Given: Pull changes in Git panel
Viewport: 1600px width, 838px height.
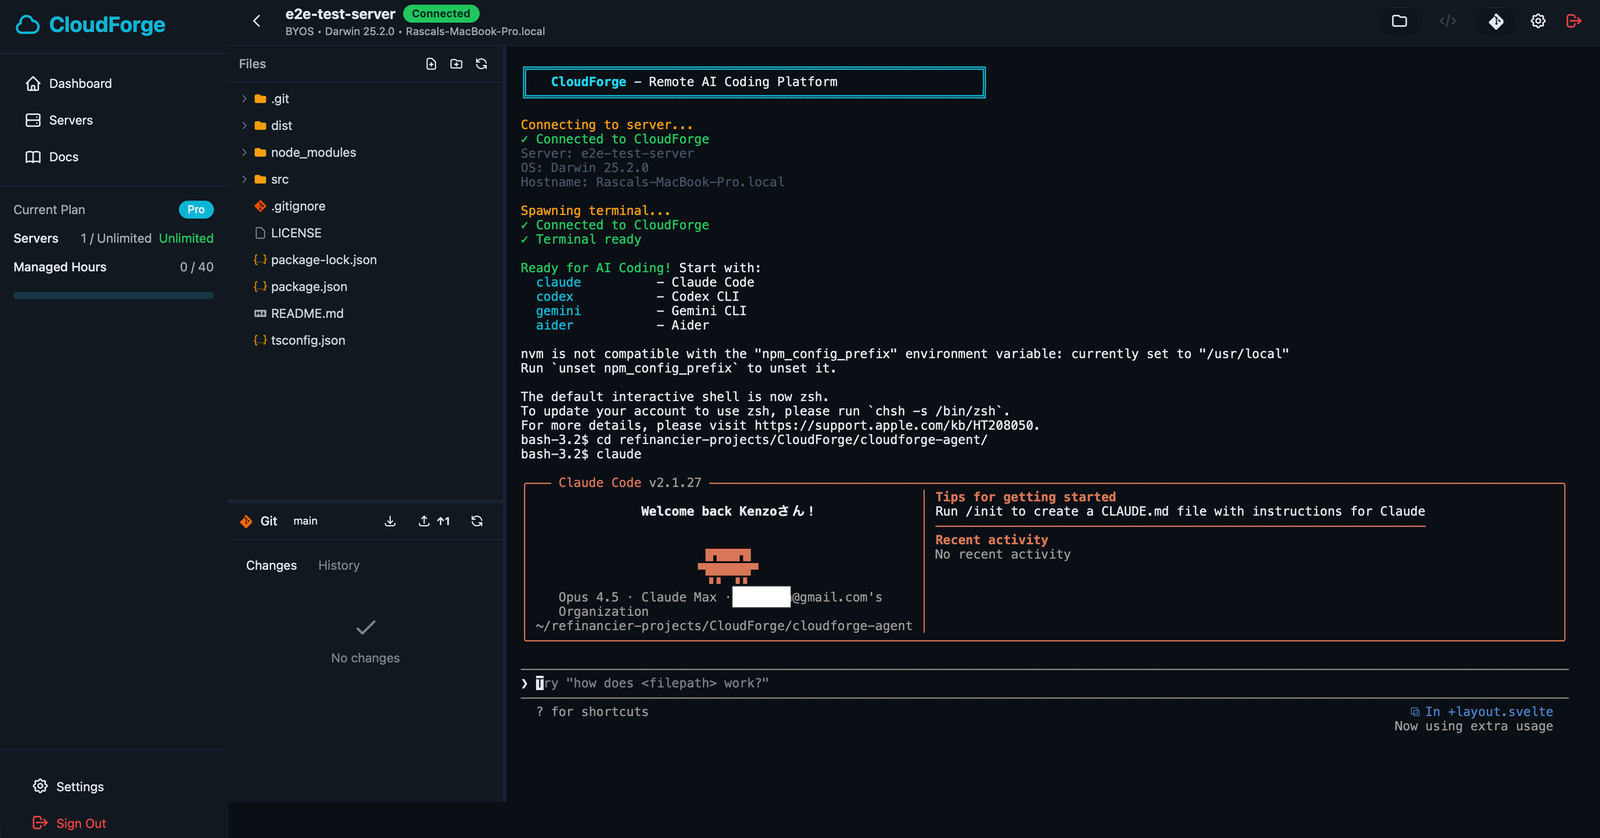Looking at the screenshot, I should [x=390, y=521].
